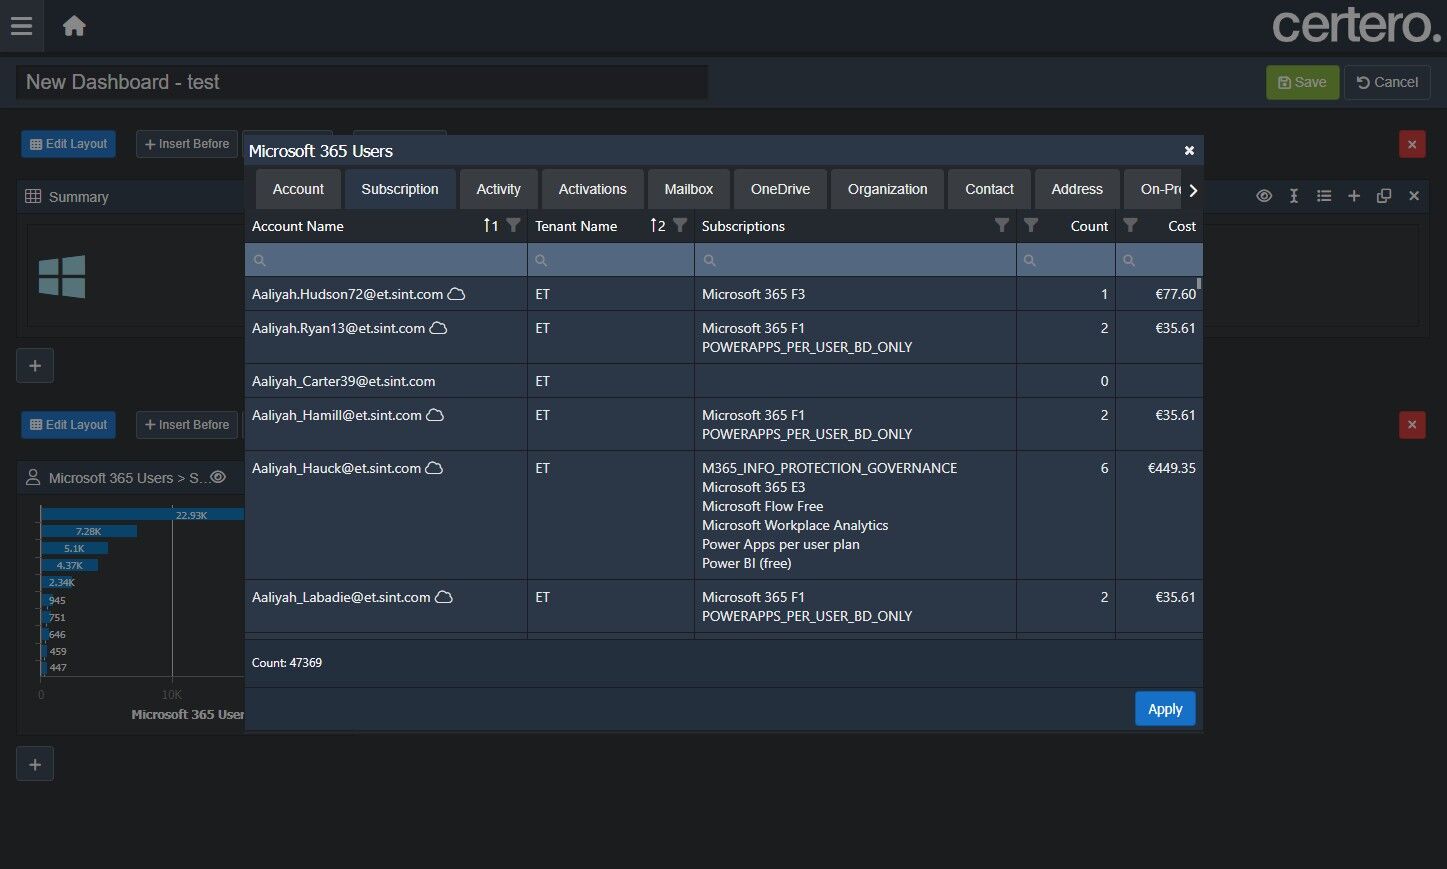Filter the Tenant Name column
Viewport: 1447px width, 869px height.
[680, 226]
